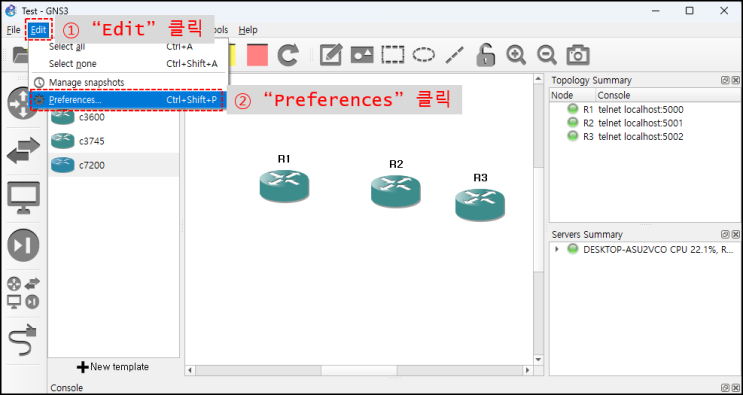The width and height of the screenshot is (743, 395).
Task: Click the Node column header
Action: tap(572, 95)
